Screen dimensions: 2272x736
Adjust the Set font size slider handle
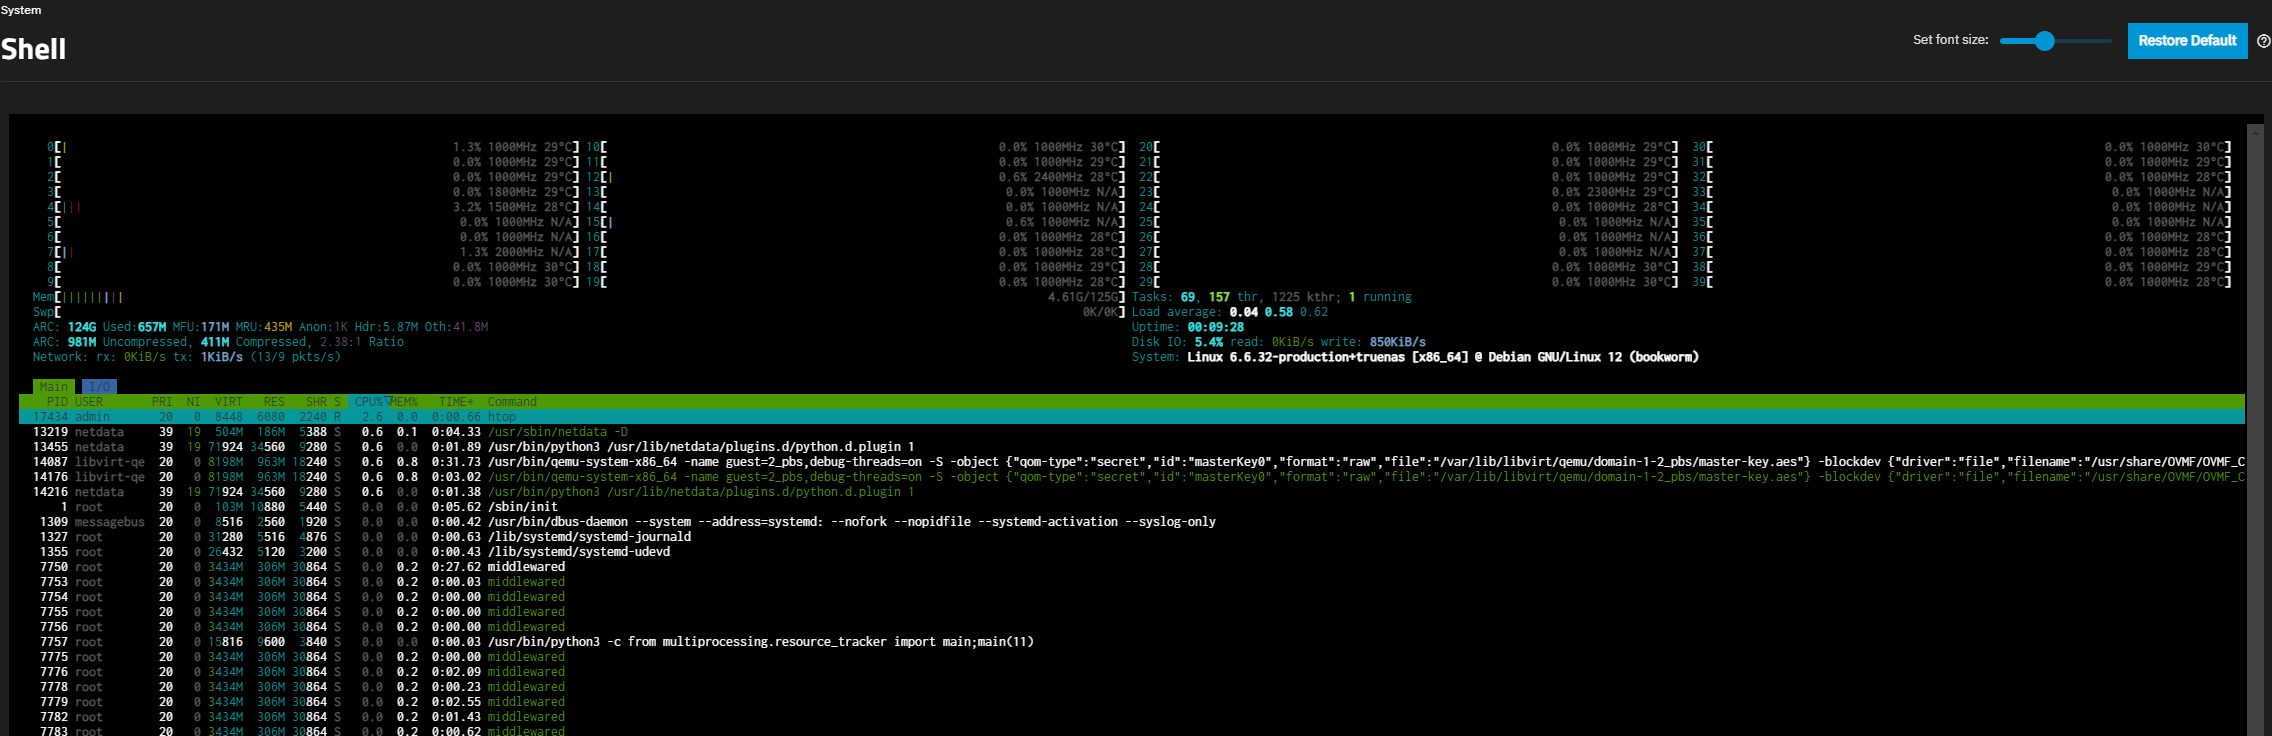click(2045, 41)
